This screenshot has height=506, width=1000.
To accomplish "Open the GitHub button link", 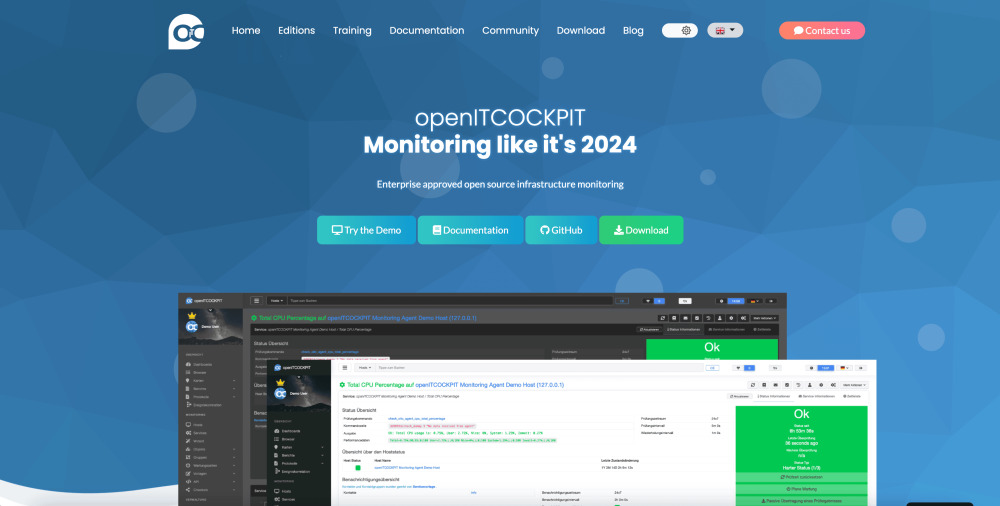I will (561, 230).
